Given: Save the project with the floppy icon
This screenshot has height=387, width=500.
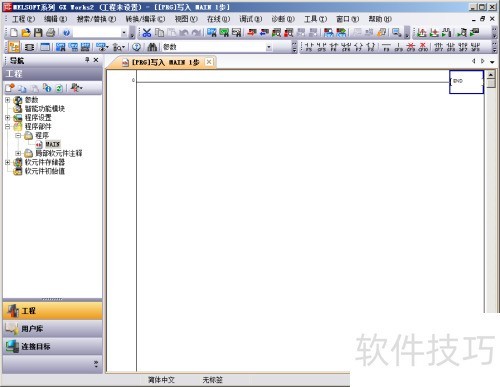Looking at the screenshot, I should click(38, 33).
